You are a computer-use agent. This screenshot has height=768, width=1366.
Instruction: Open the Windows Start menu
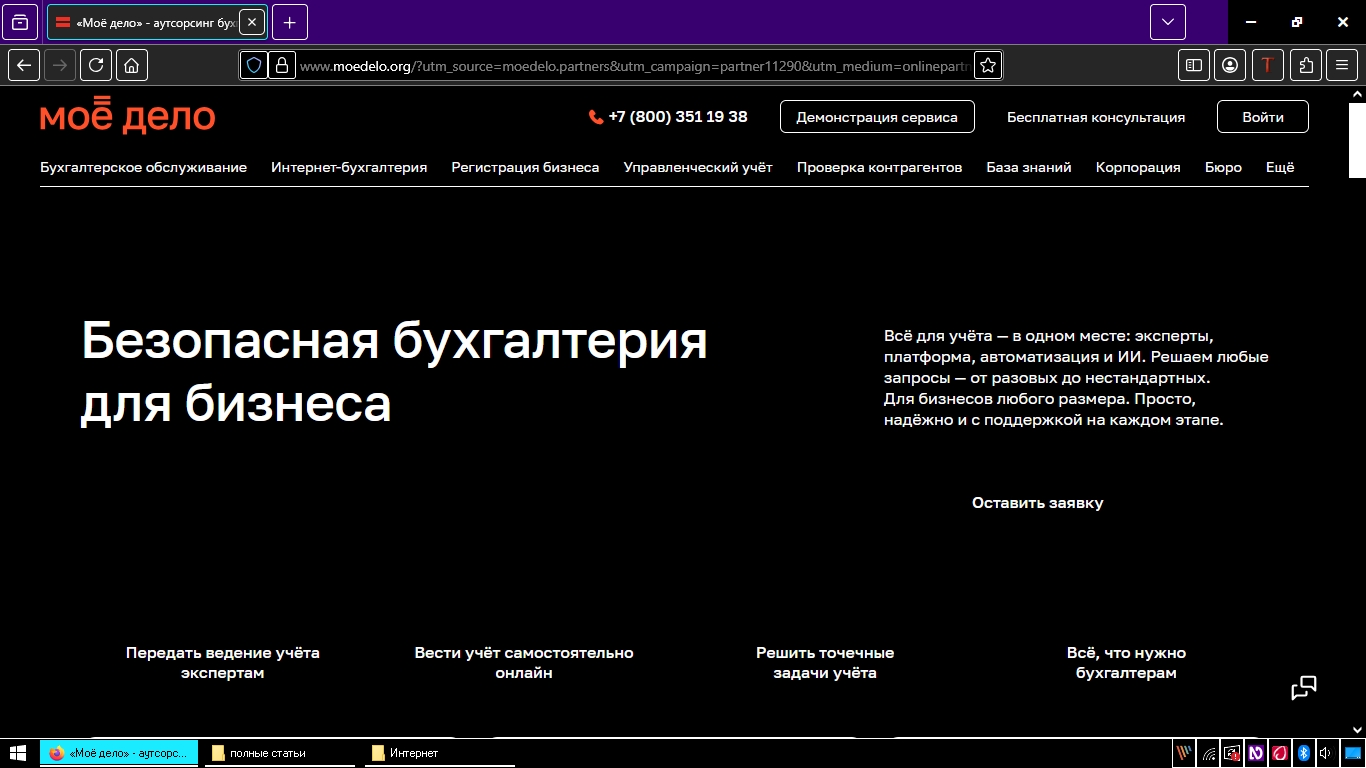18,753
